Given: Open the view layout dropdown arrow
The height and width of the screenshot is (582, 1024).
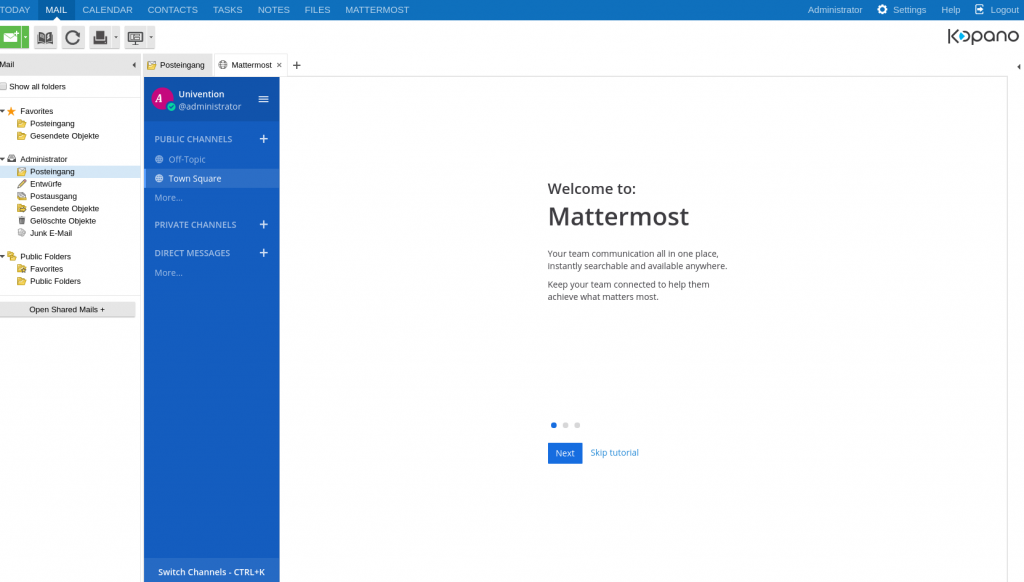Looking at the screenshot, I should (x=151, y=37).
